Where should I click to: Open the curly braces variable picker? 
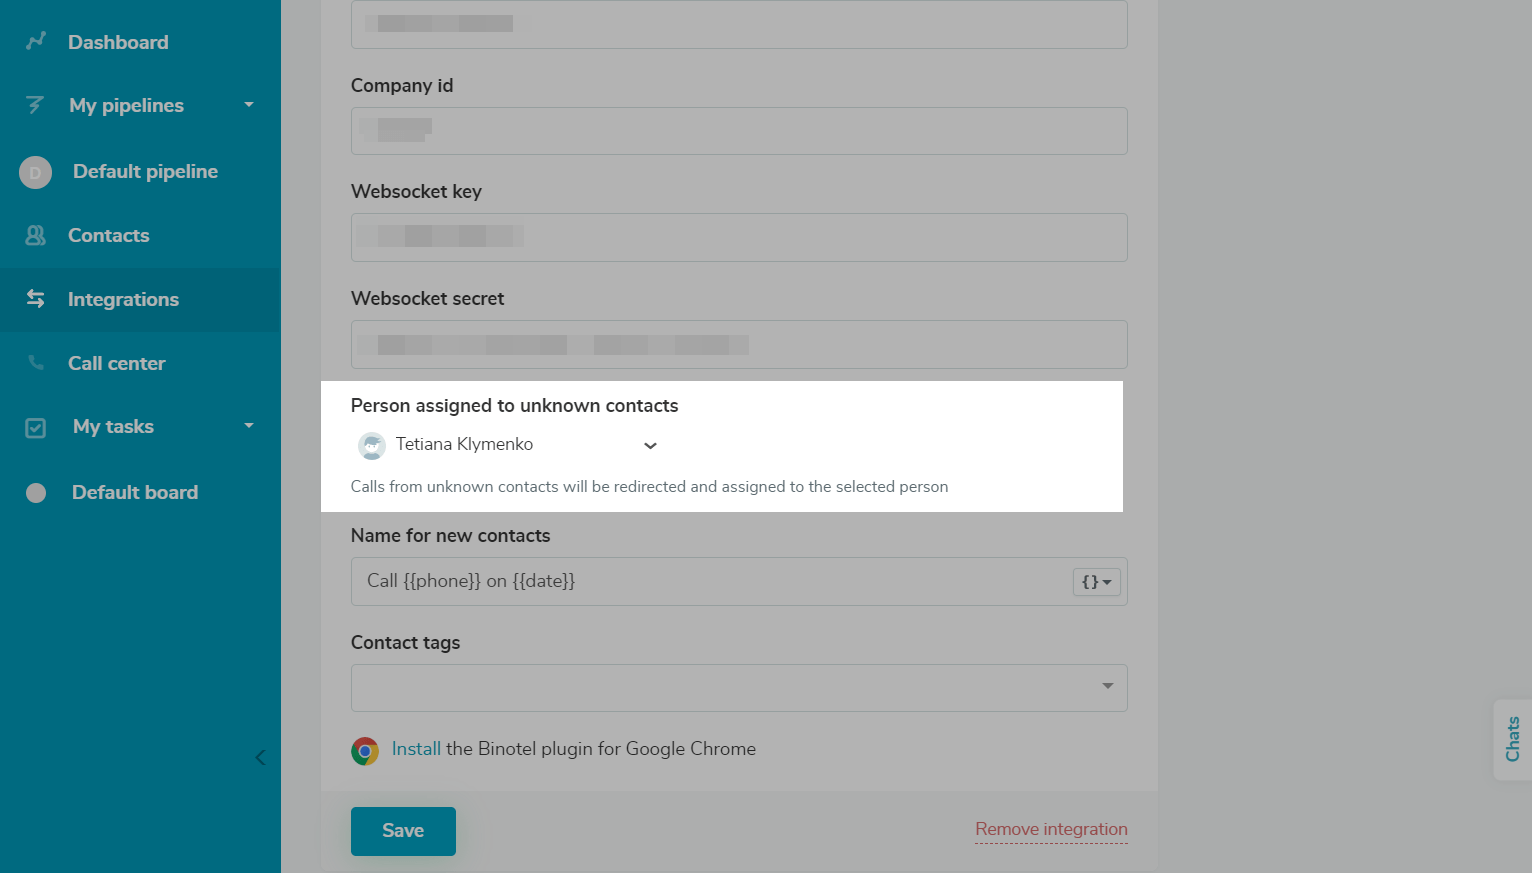[x=1096, y=582]
